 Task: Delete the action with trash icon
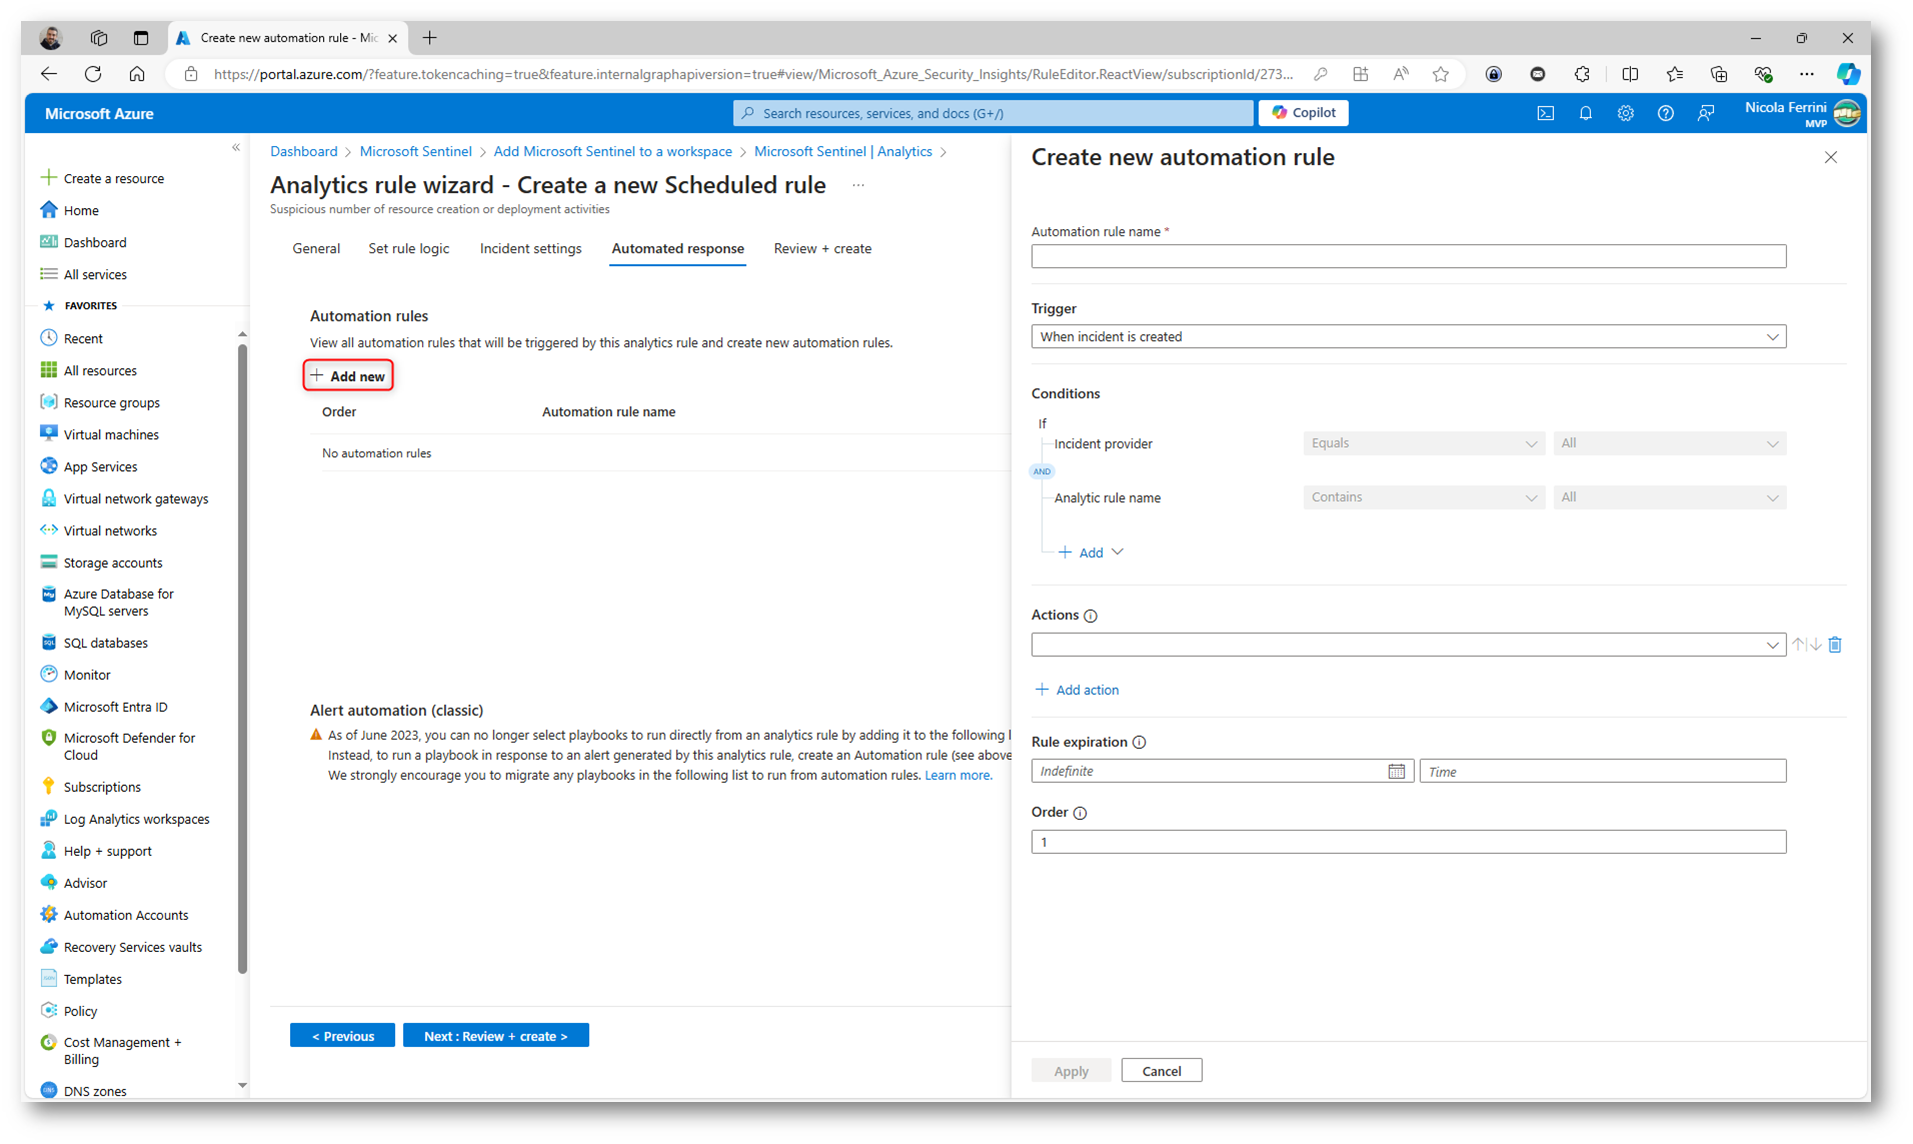pyautogui.click(x=1835, y=645)
